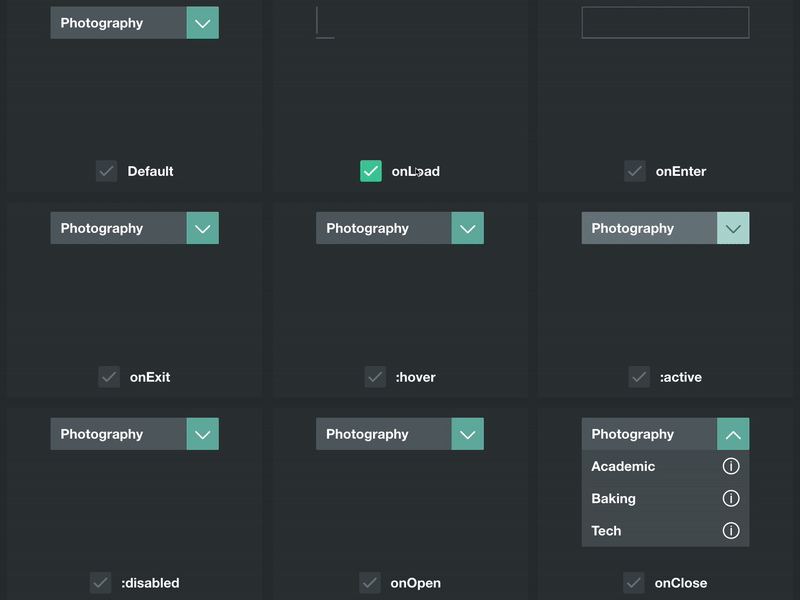Toggle the Default checkbox

tap(107, 171)
